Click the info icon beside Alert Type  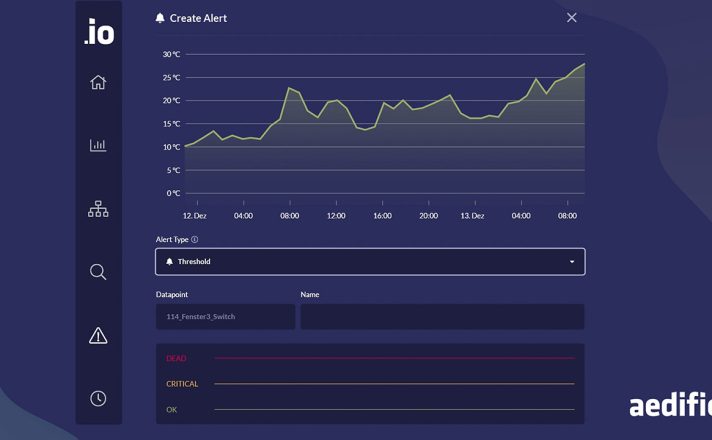tap(194, 239)
